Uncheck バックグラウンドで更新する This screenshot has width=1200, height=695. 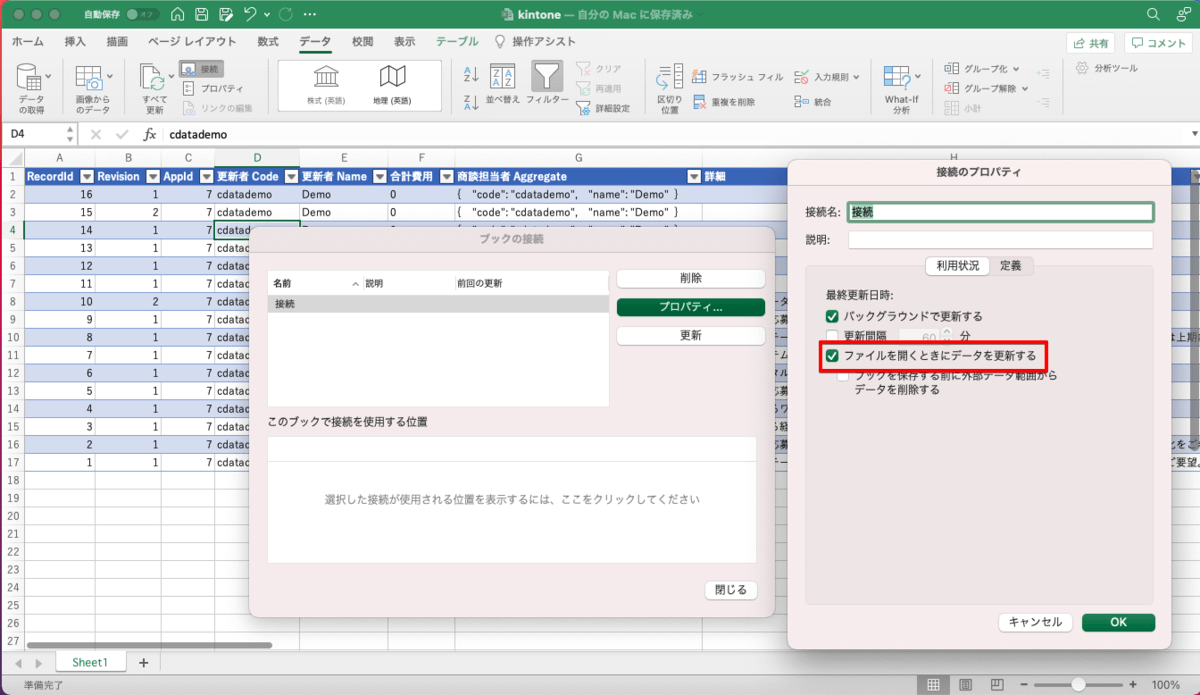(832, 316)
